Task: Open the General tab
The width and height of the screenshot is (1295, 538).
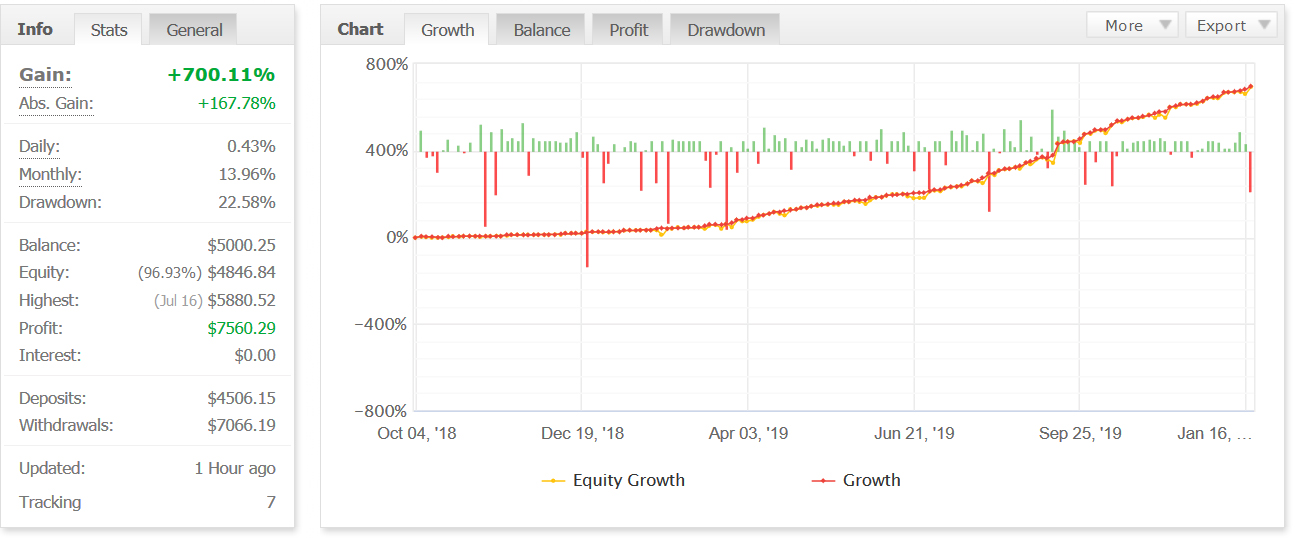Action: (194, 30)
